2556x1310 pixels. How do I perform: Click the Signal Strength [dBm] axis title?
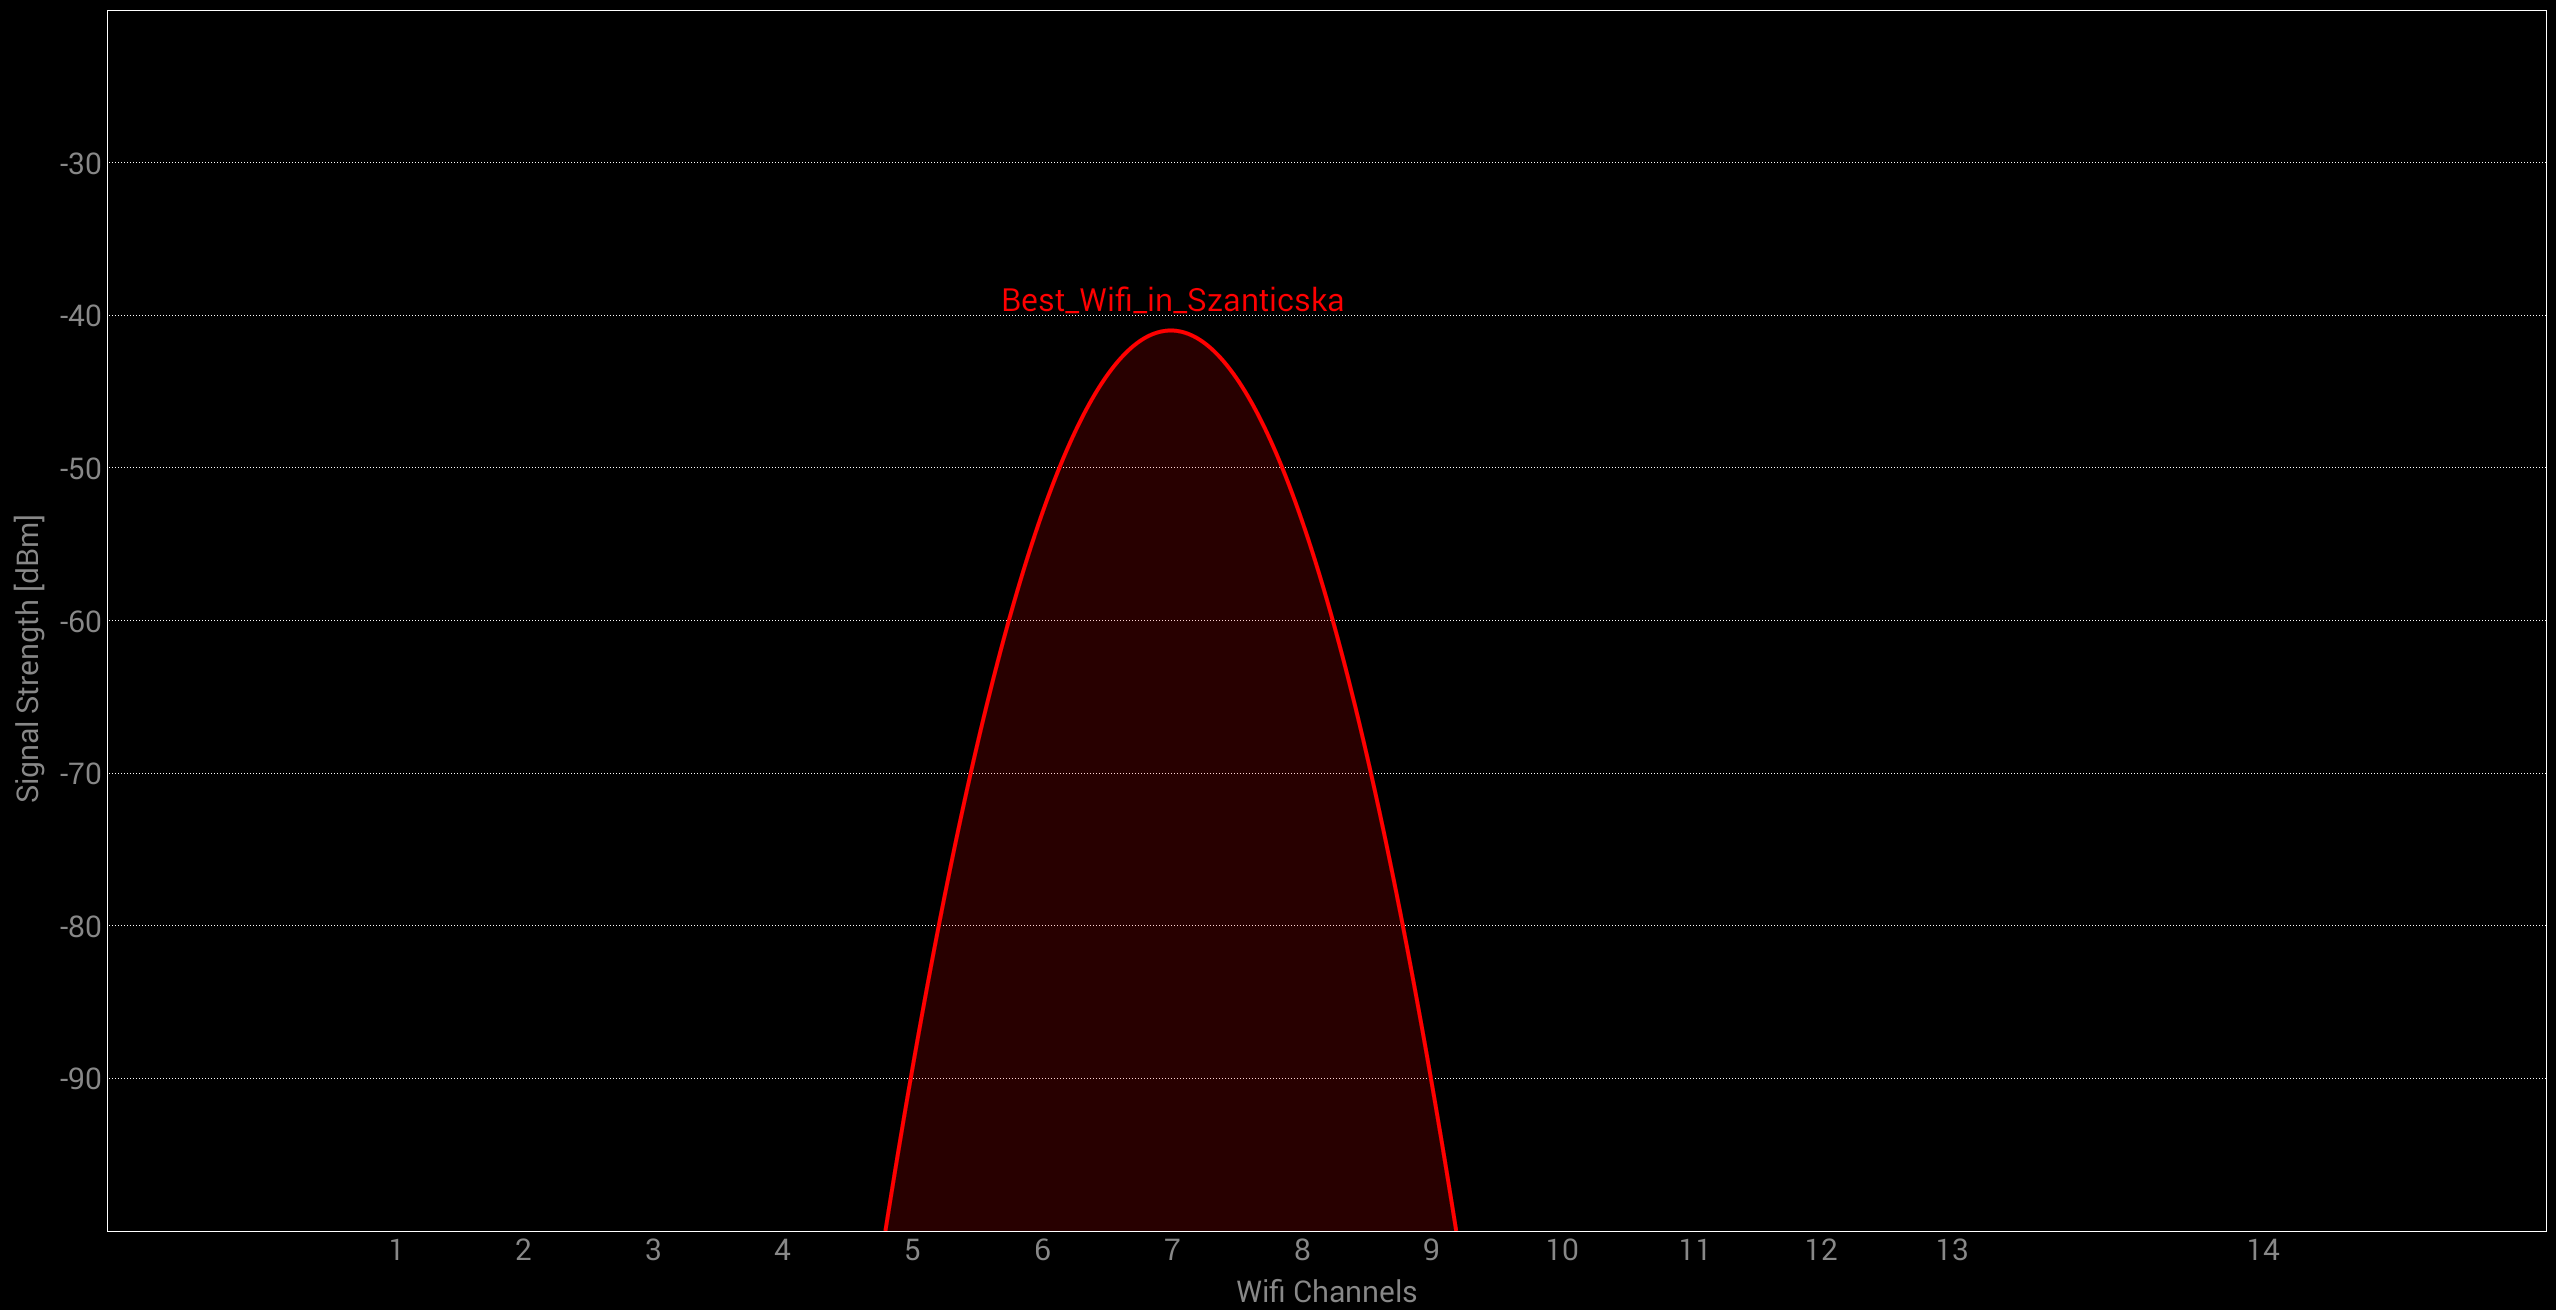(28, 658)
